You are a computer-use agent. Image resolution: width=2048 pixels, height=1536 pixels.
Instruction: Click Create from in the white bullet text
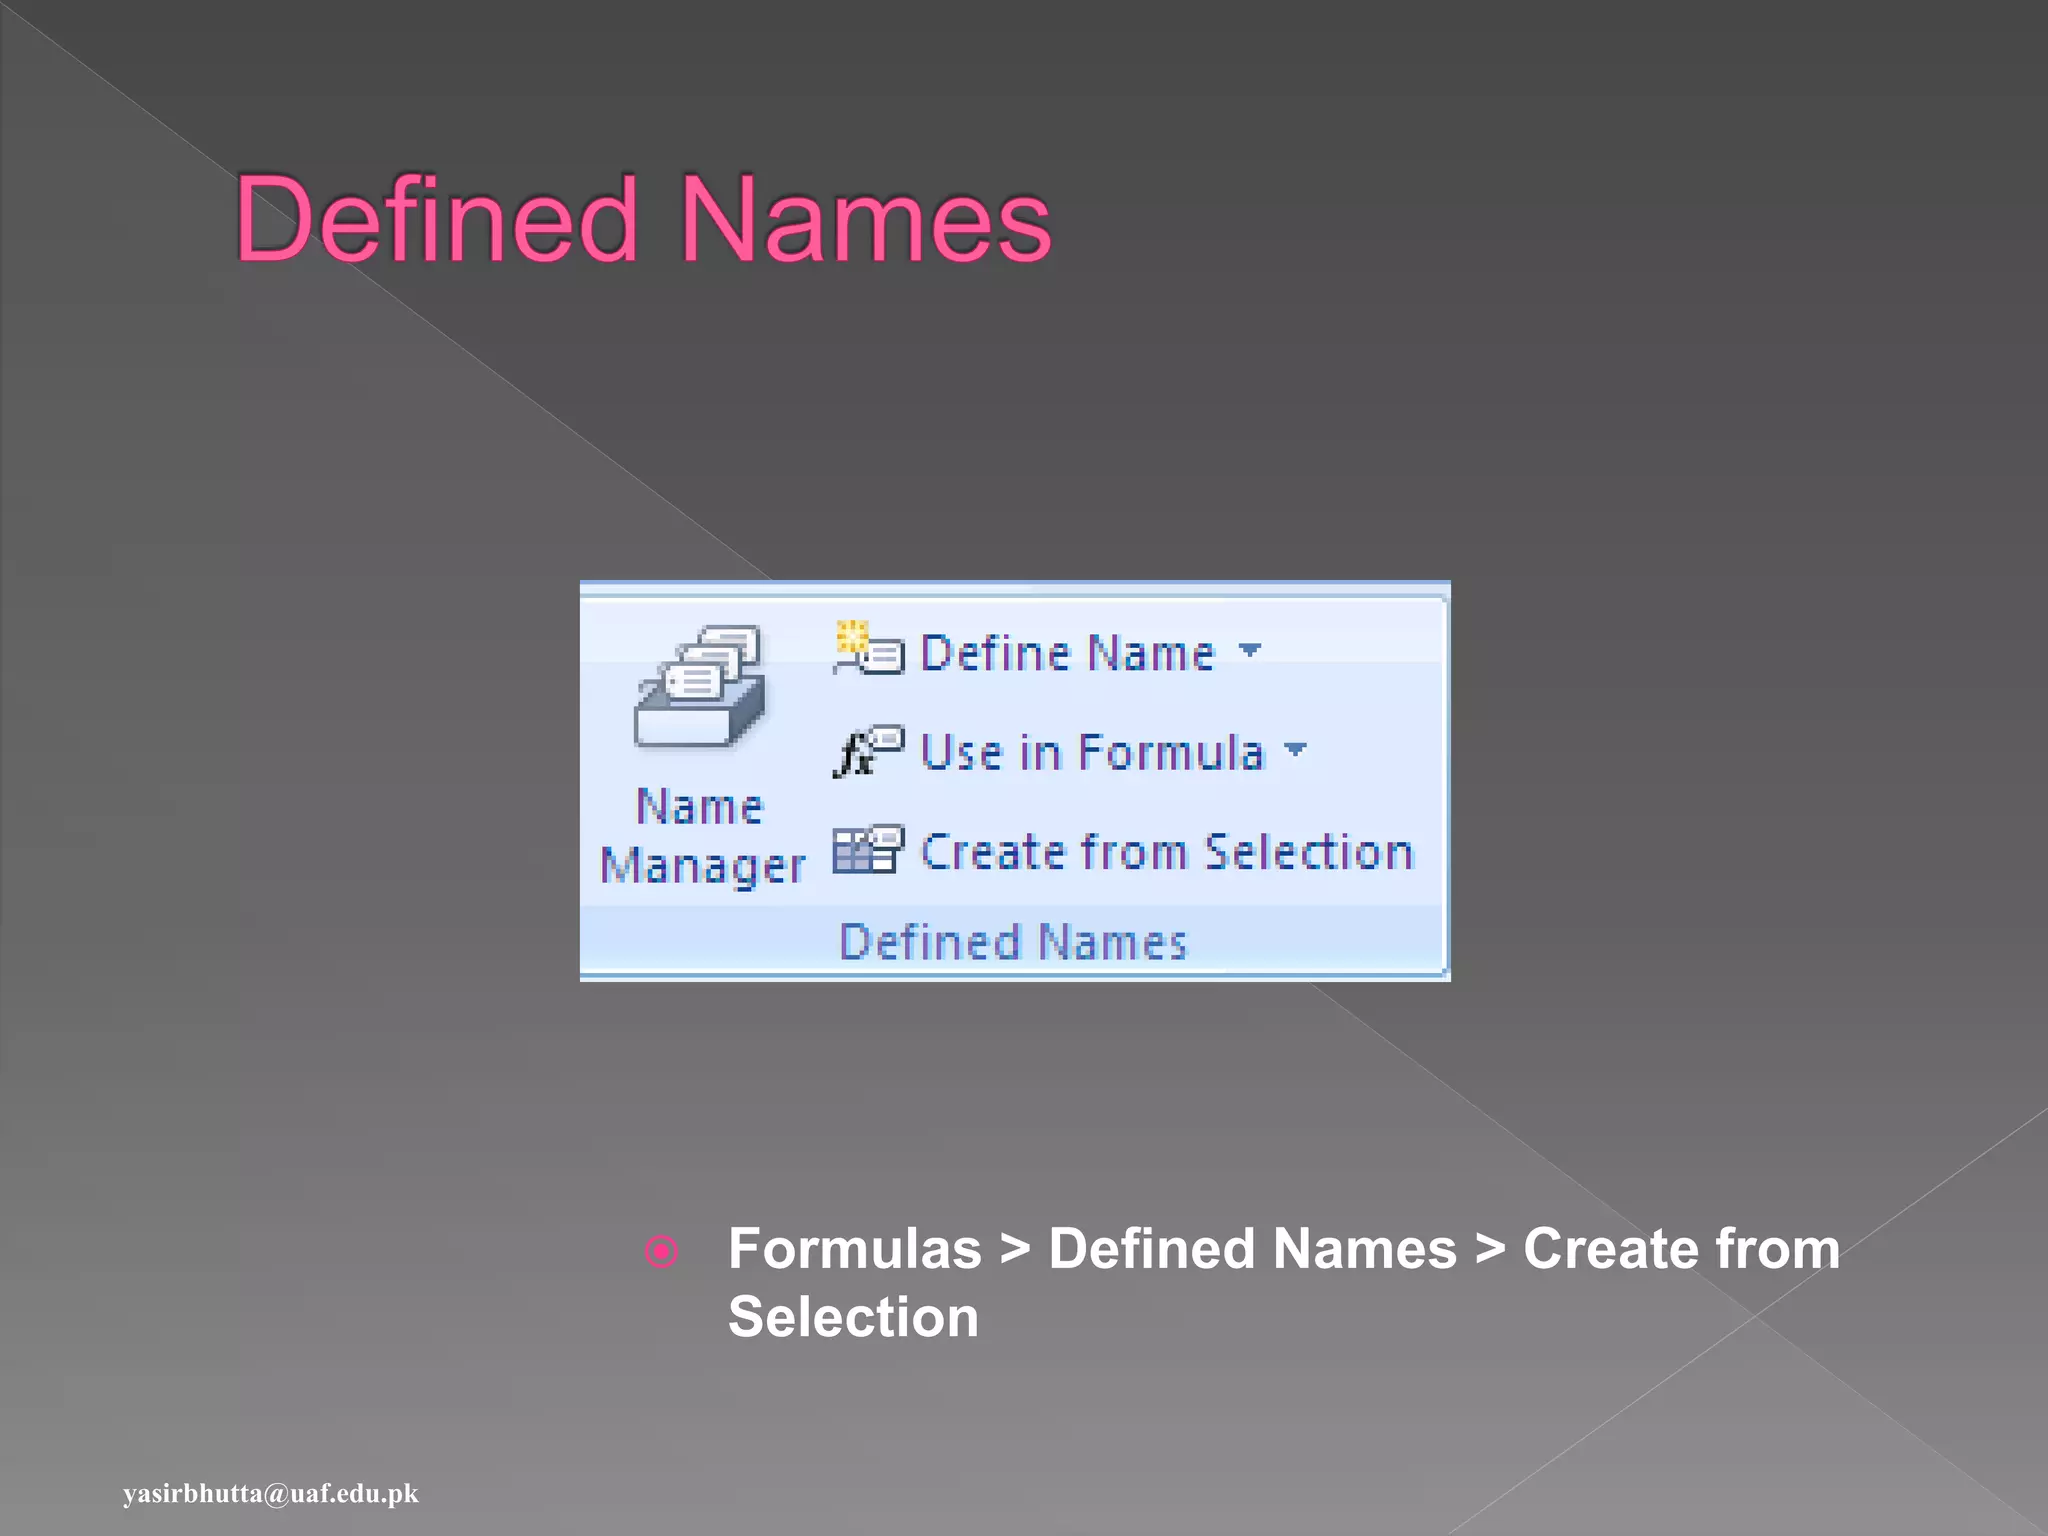coord(1680,1249)
